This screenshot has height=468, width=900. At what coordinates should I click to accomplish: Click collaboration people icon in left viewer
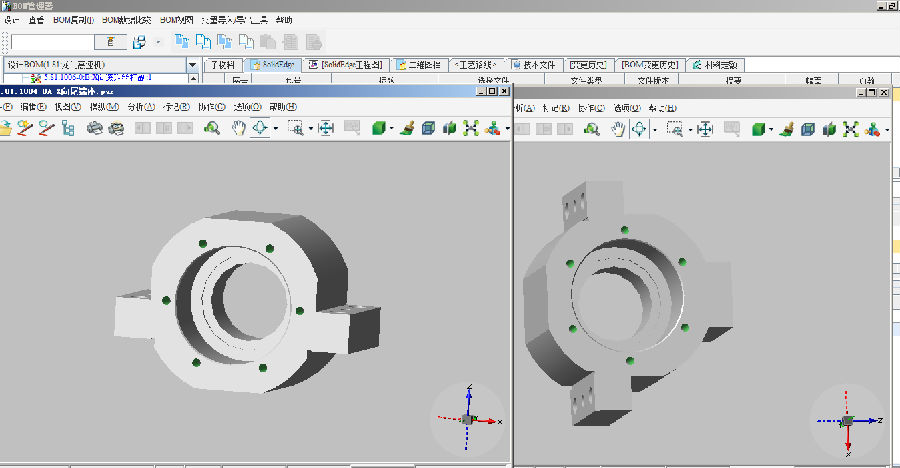492,128
